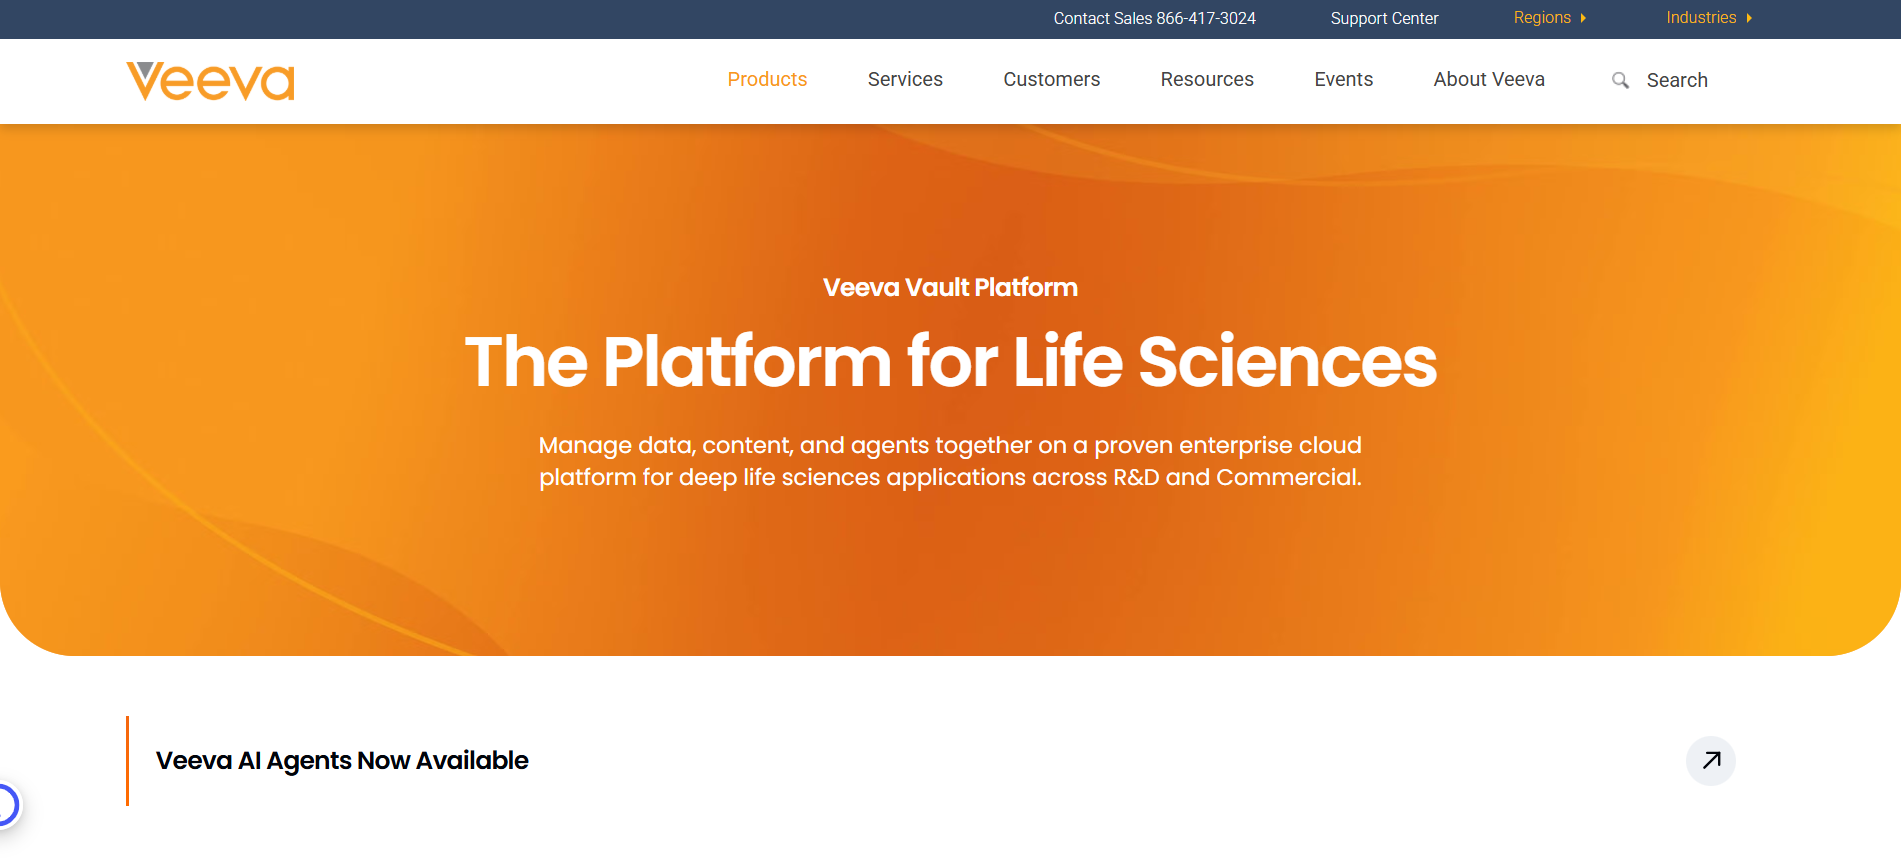Click The Platform for Life Sciences heading

click(x=951, y=361)
